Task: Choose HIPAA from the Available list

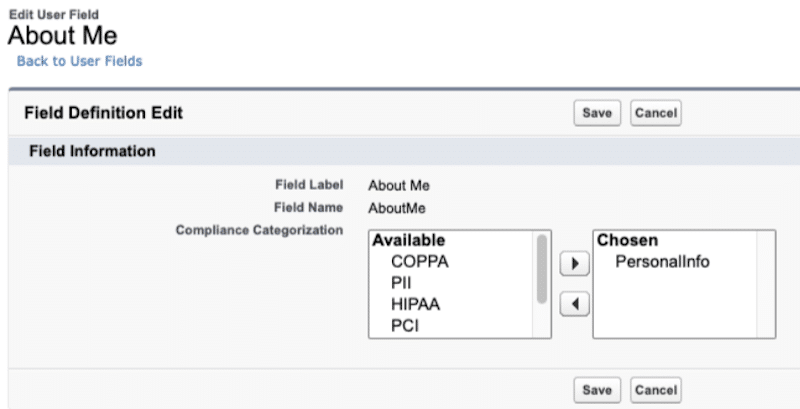Action: point(415,304)
